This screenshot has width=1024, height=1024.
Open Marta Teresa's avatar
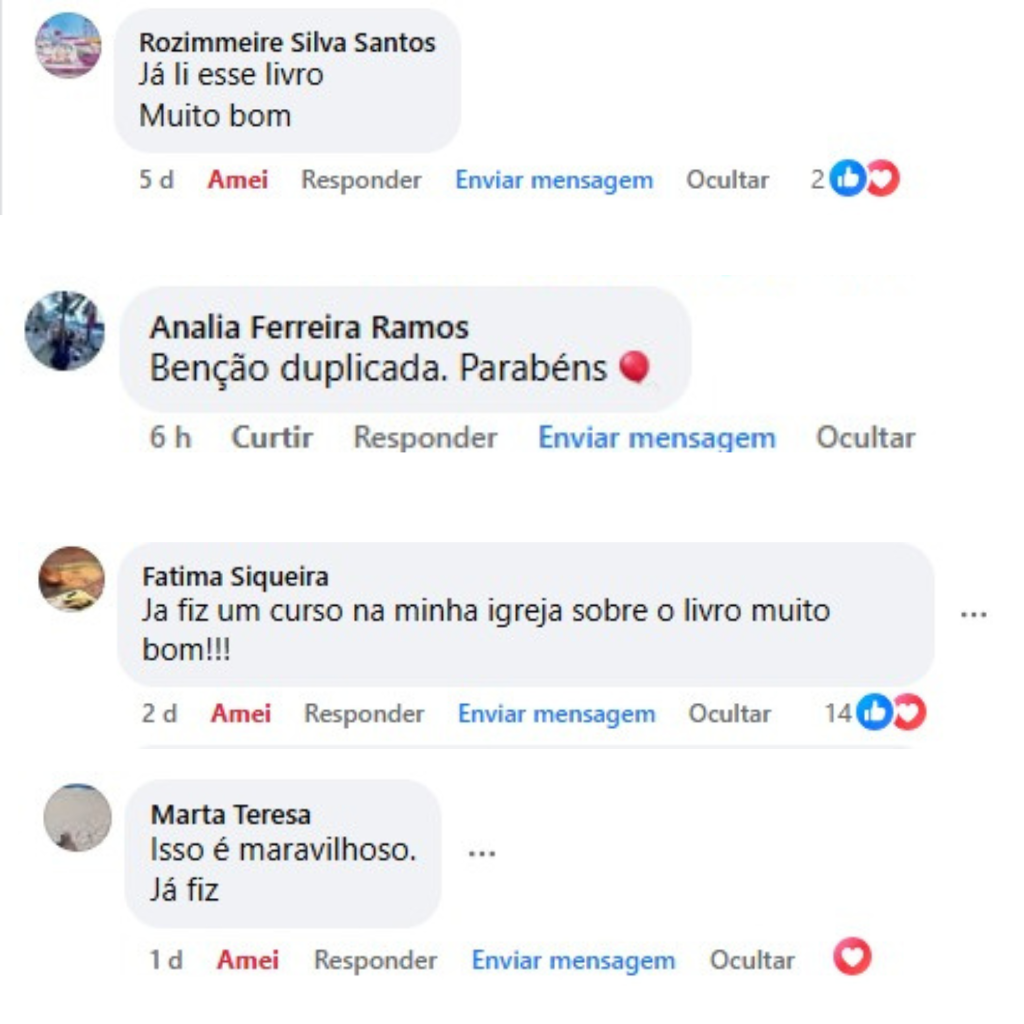[x=78, y=818]
